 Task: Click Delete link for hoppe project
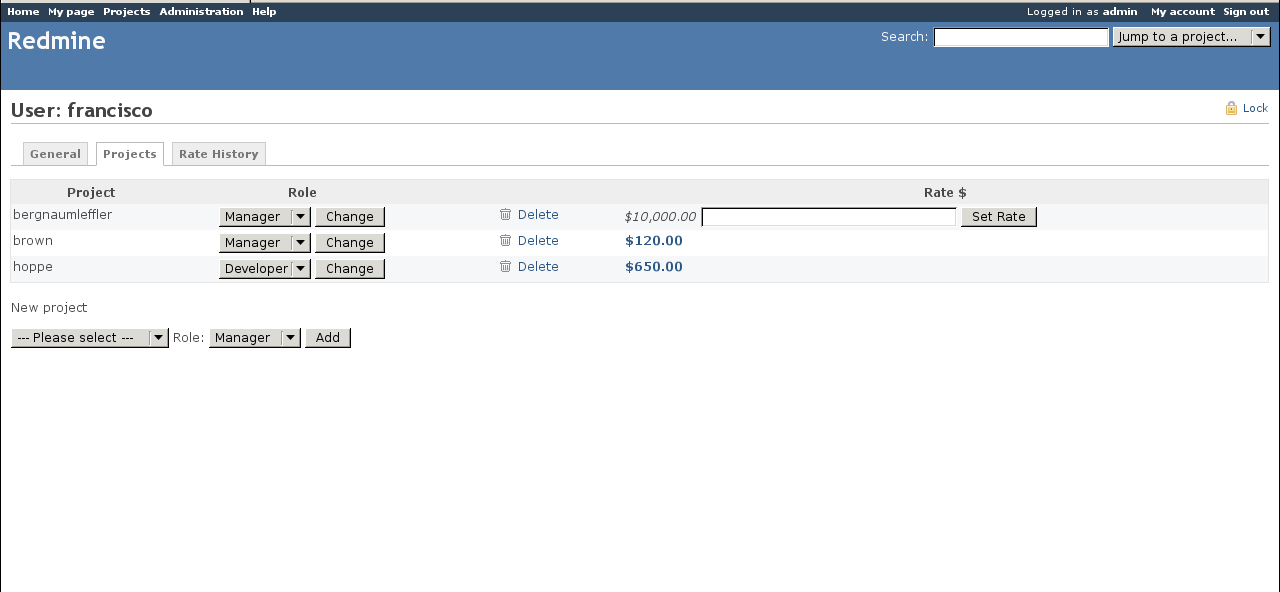coord(538,267)
